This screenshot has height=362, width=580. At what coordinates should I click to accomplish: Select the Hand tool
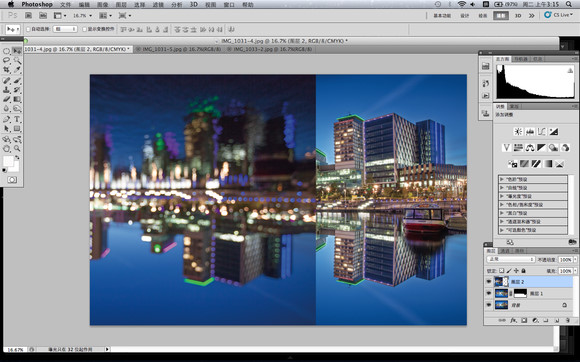pos(6,149)
